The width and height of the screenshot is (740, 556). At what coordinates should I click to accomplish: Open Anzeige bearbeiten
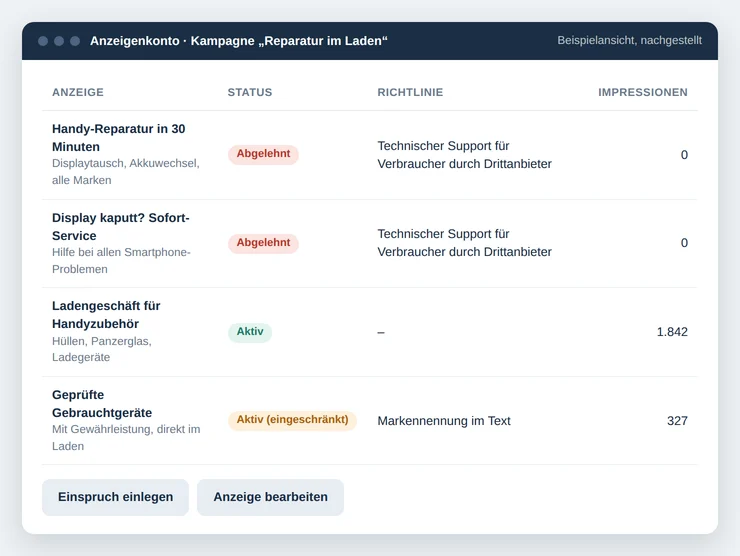click(270, 497)
